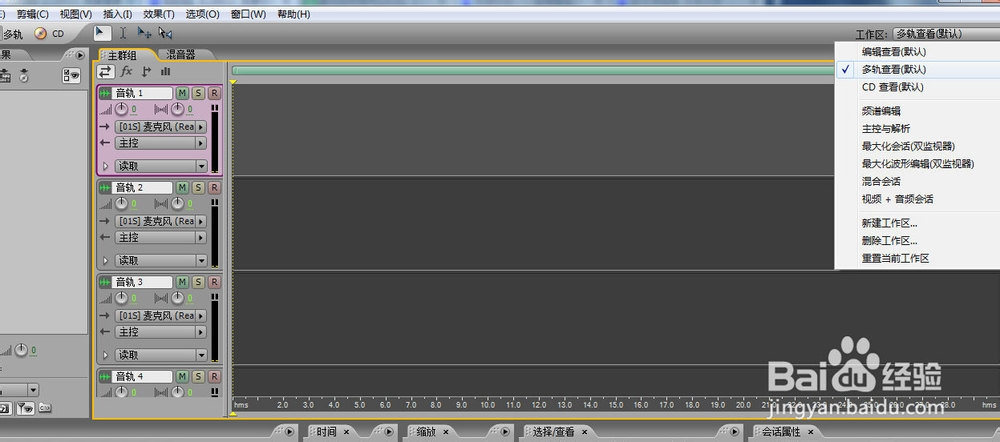1000x442 pixels.
Task: Solo 音轨 1 with S button
Action: pos(198,93)
